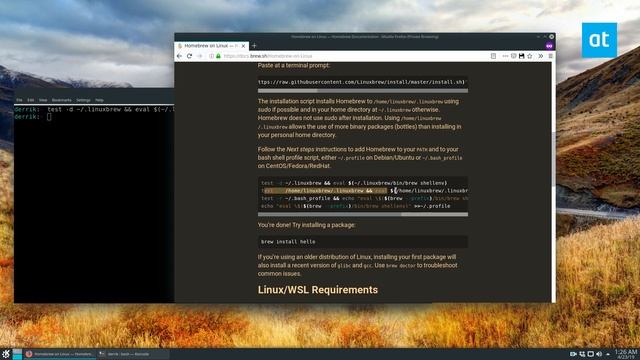Click the system tray camera icon
This screenshot has height=360, width=640.
[x=573, y=354]
